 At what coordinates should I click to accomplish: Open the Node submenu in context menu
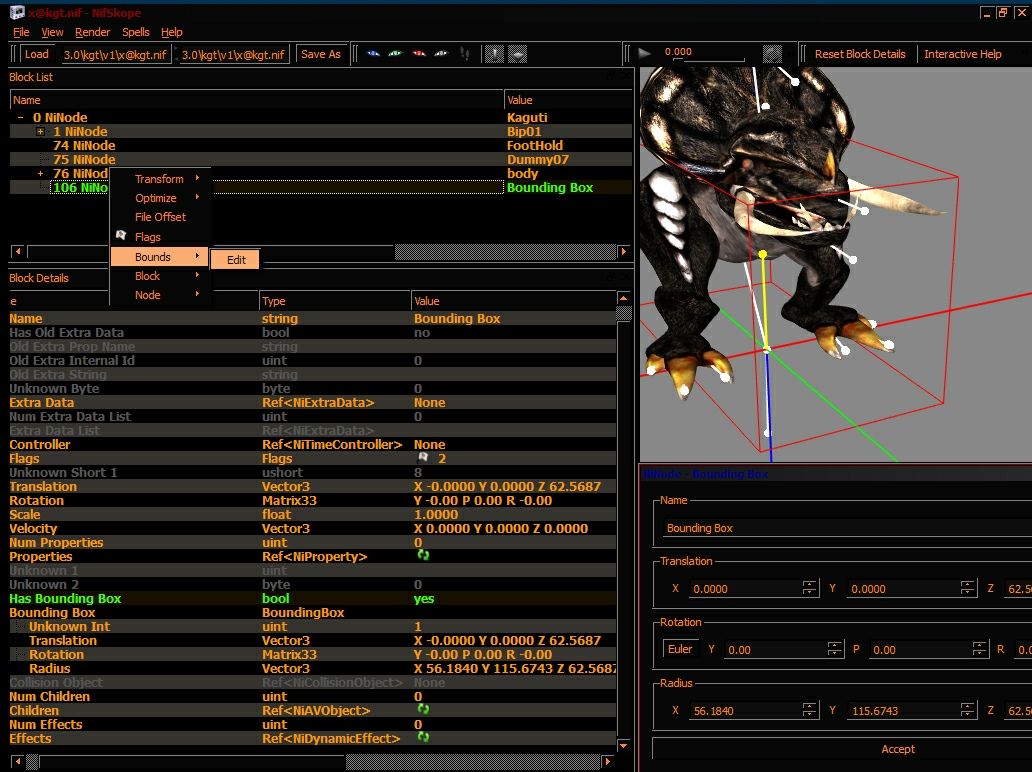click(x=160, y=295)
